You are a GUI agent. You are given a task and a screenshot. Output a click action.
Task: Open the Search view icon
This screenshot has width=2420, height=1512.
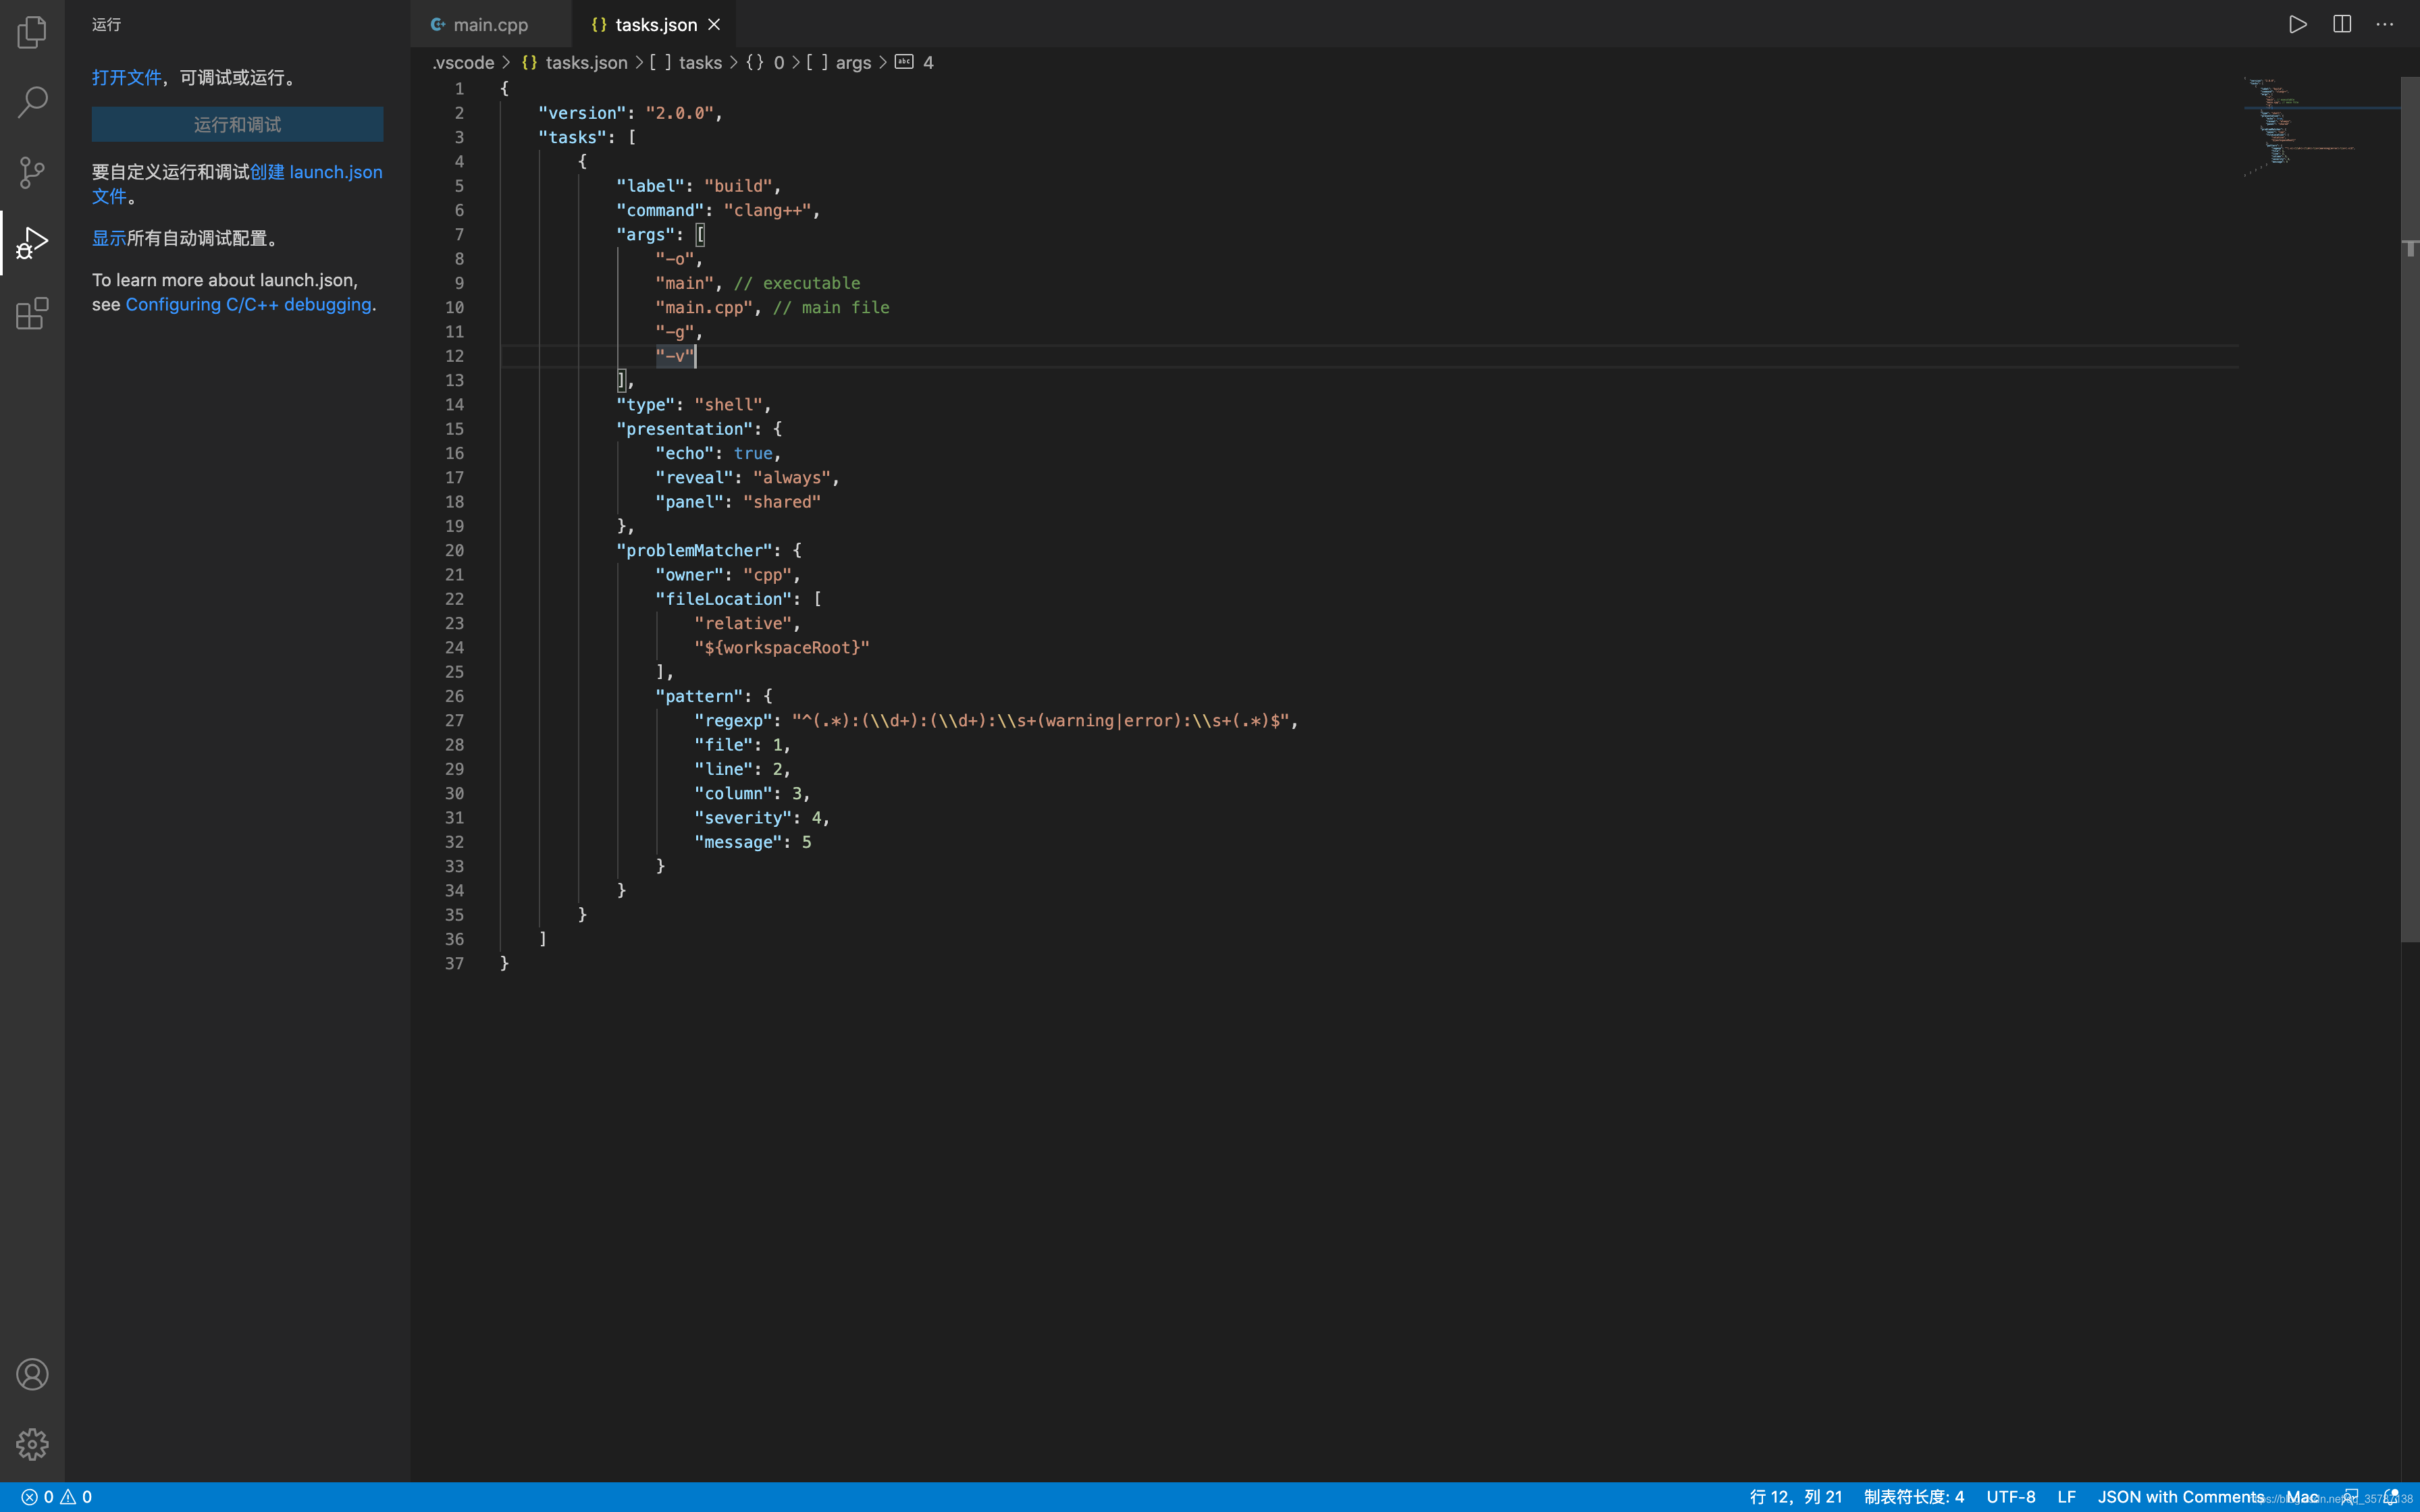[x=32, y=101]
